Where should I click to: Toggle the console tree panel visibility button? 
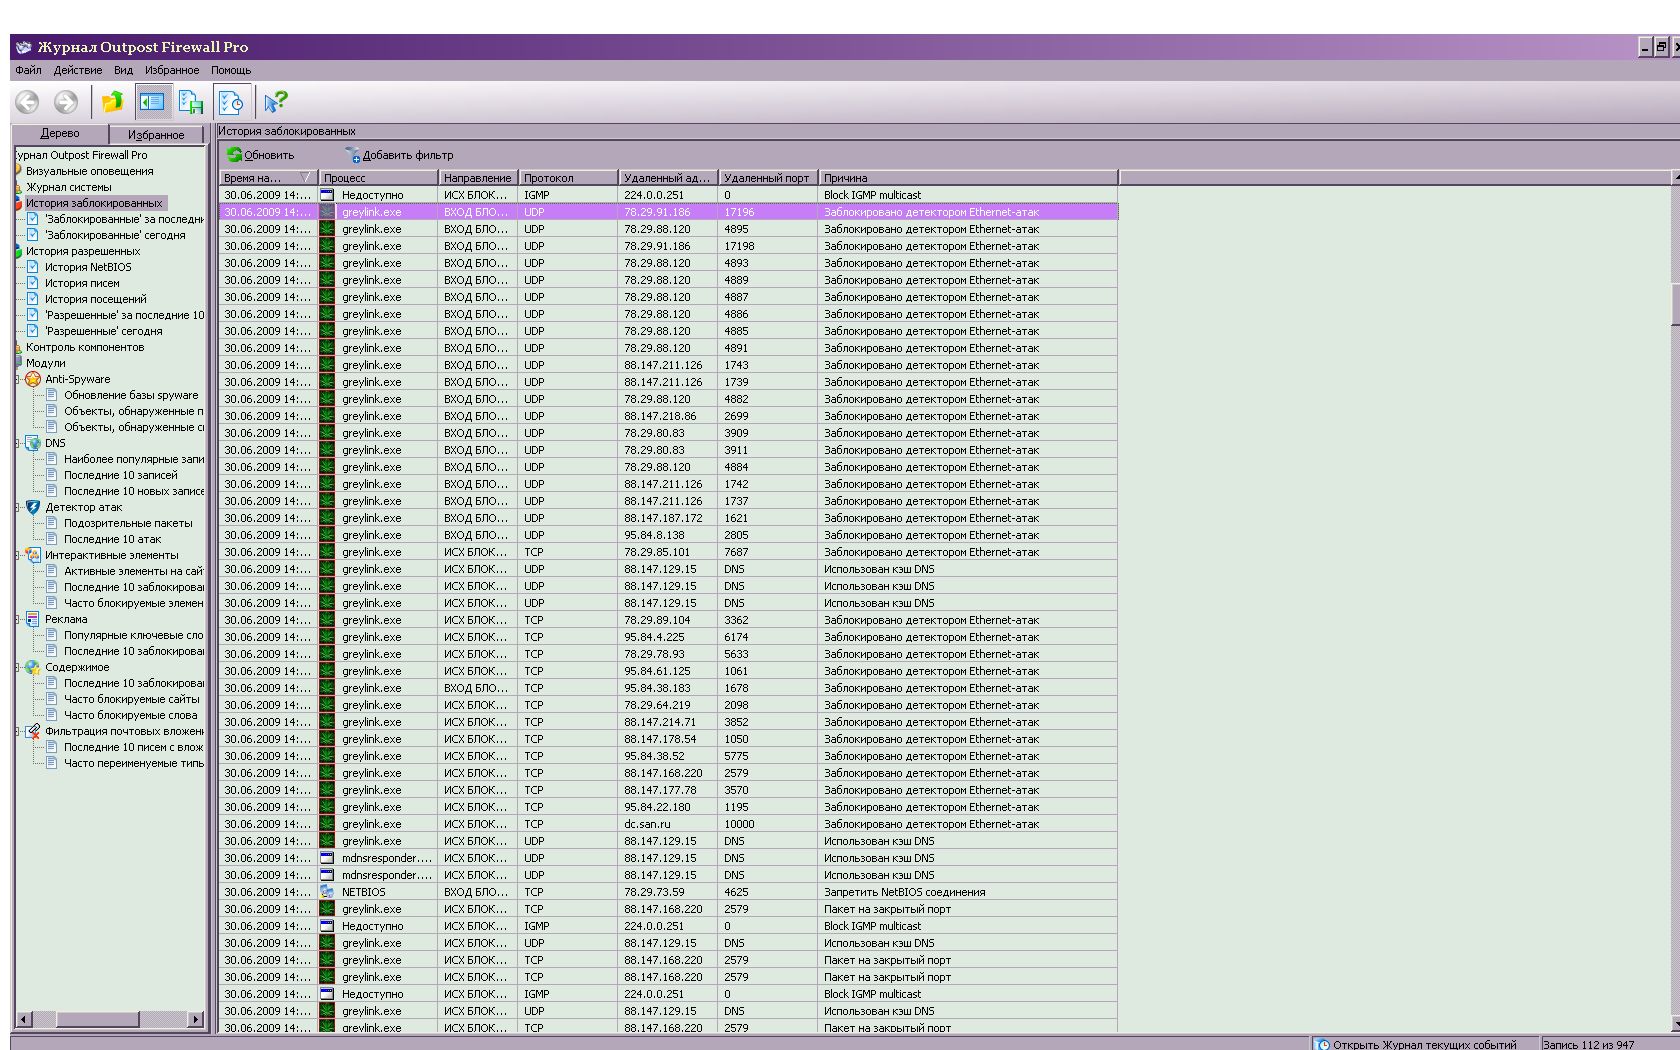point(152,102)
